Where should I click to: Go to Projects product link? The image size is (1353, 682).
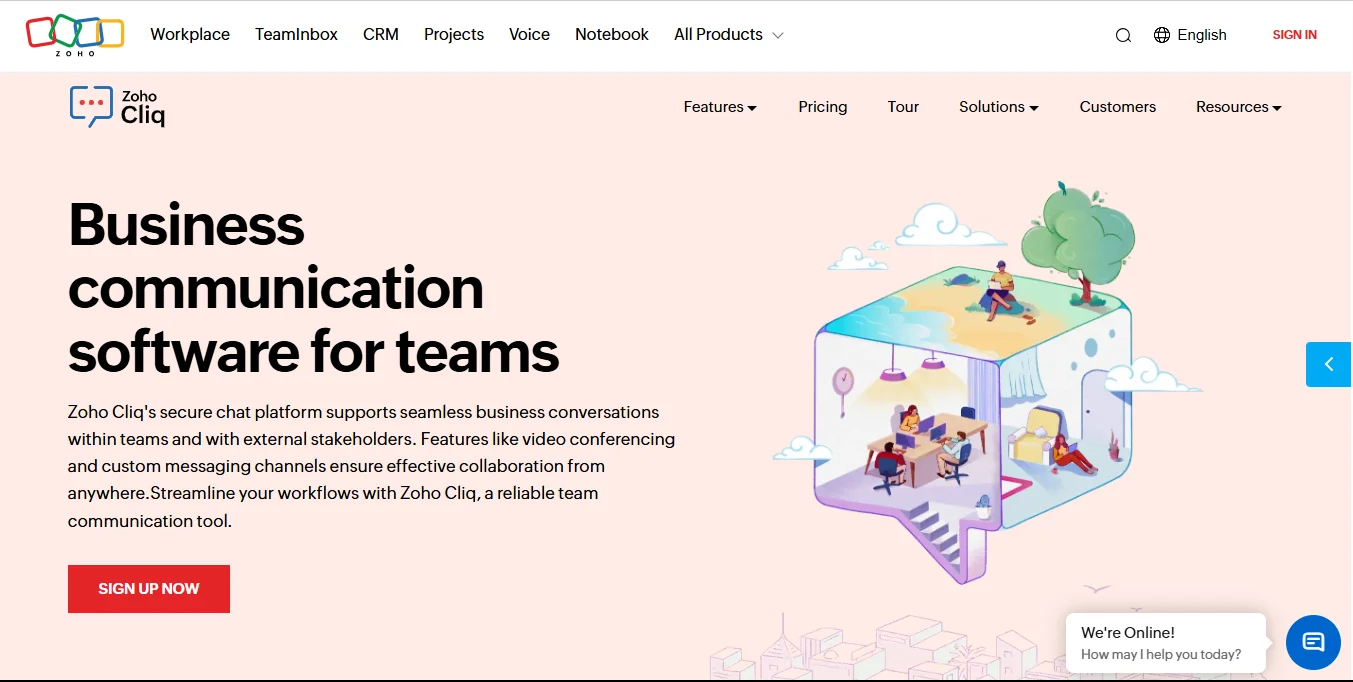[454, 34]
